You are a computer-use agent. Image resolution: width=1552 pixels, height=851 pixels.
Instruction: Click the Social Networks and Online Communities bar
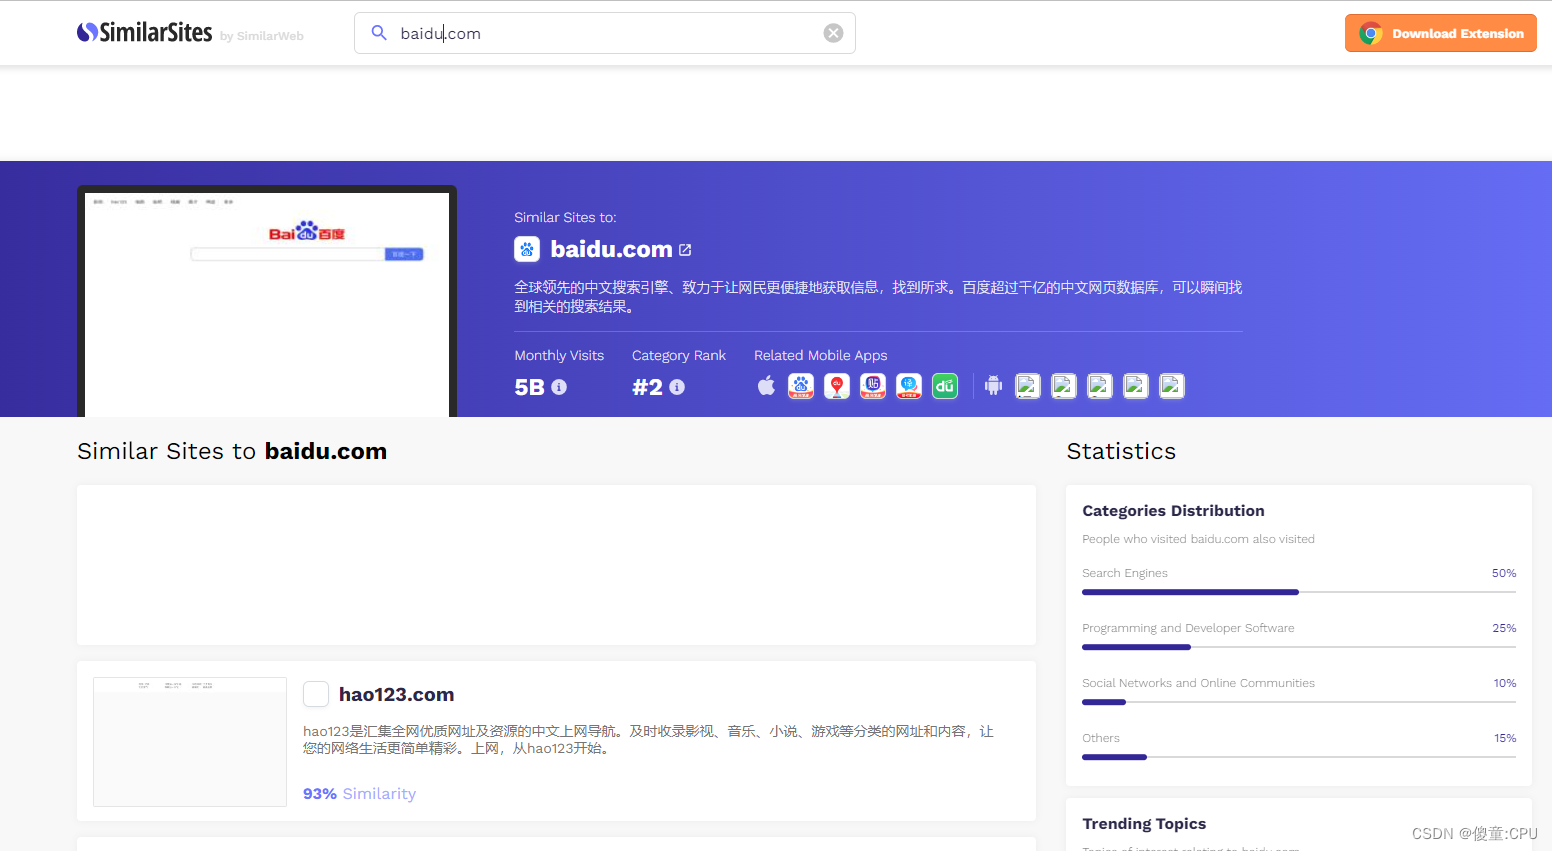pyautogui.click(x=1299, y=702)
